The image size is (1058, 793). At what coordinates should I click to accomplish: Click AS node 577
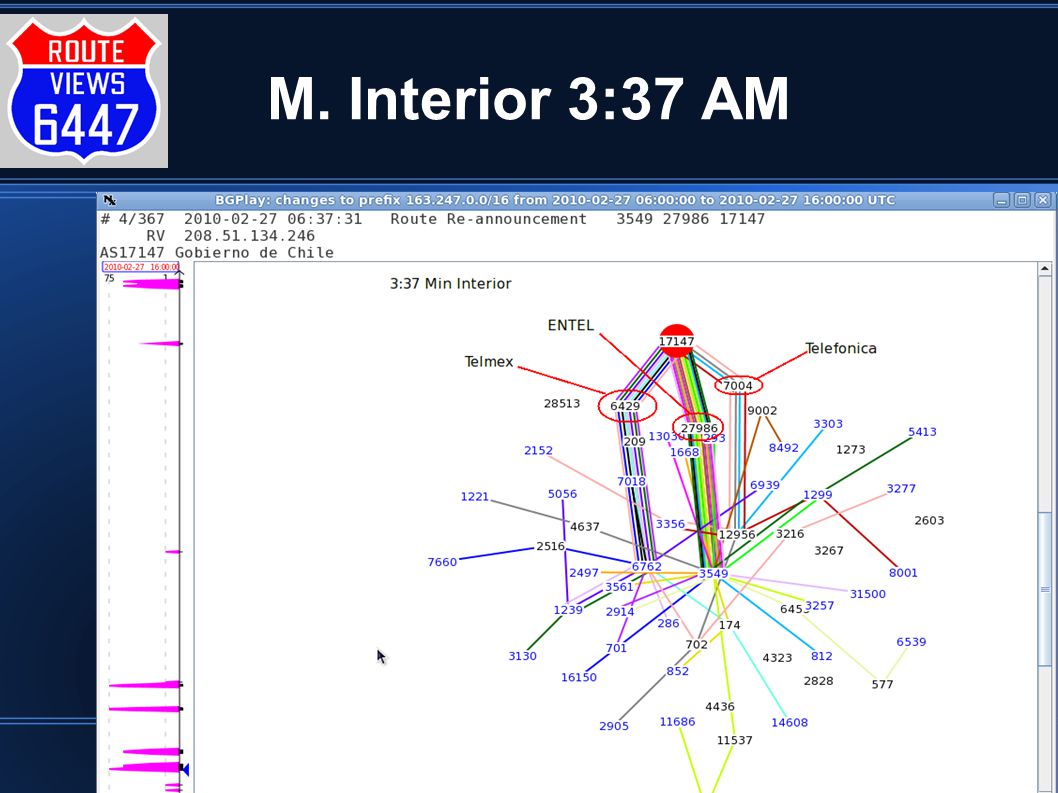coord(883,684)
